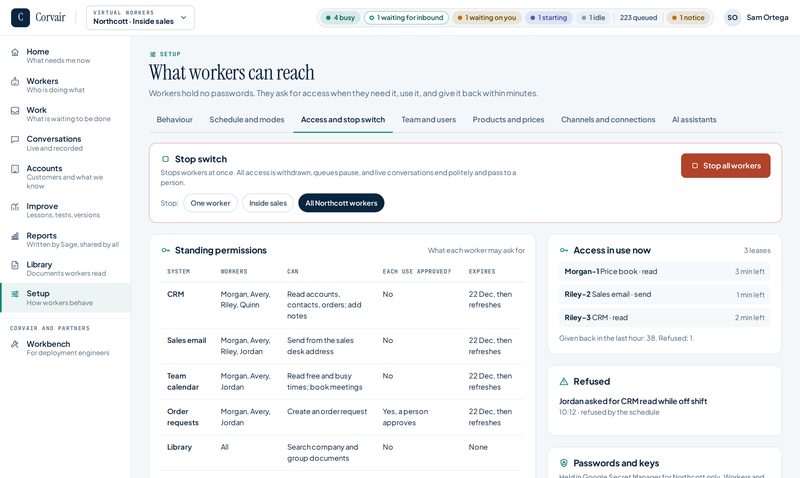Click 'Jordan asked for CRM read while off shift'

(633, 401)
